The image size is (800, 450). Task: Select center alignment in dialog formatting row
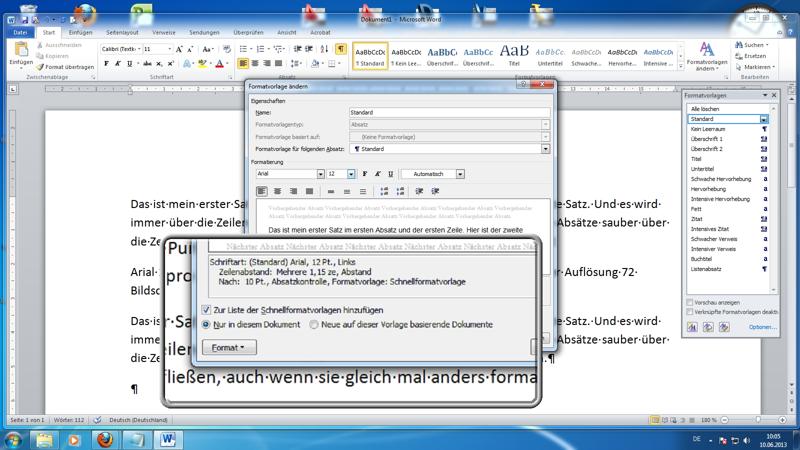[x=278, y=191]
